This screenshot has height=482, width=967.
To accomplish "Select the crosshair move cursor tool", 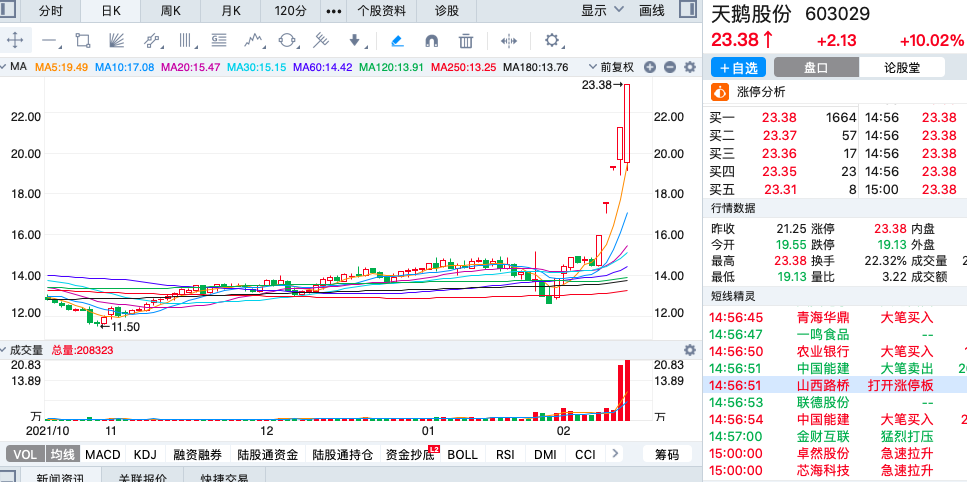I will [15, 41].
